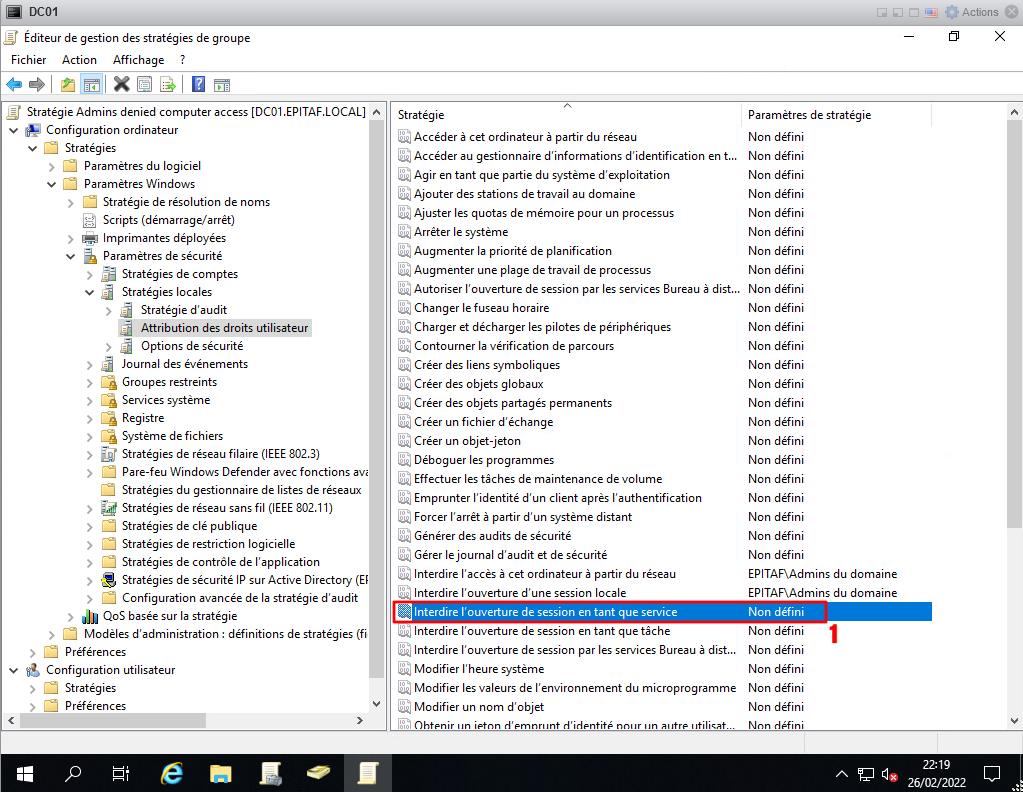The image size is (1023, 792).
Task: Expand the Stratégies de comptes node
Action: click(90, 274)
